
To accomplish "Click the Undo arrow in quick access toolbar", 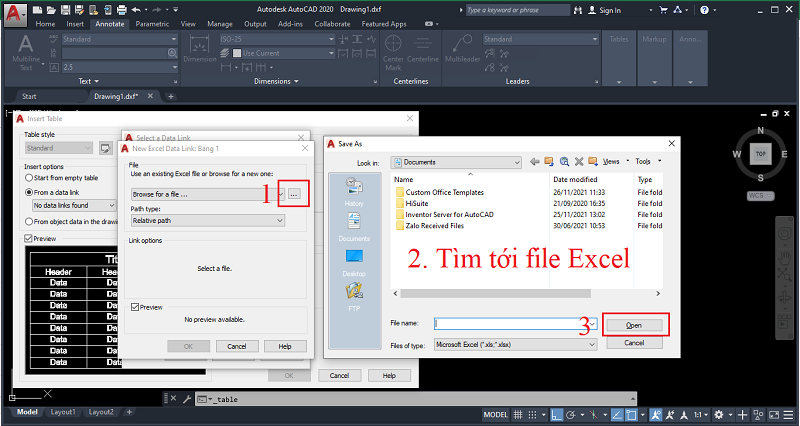I will 136,10.
